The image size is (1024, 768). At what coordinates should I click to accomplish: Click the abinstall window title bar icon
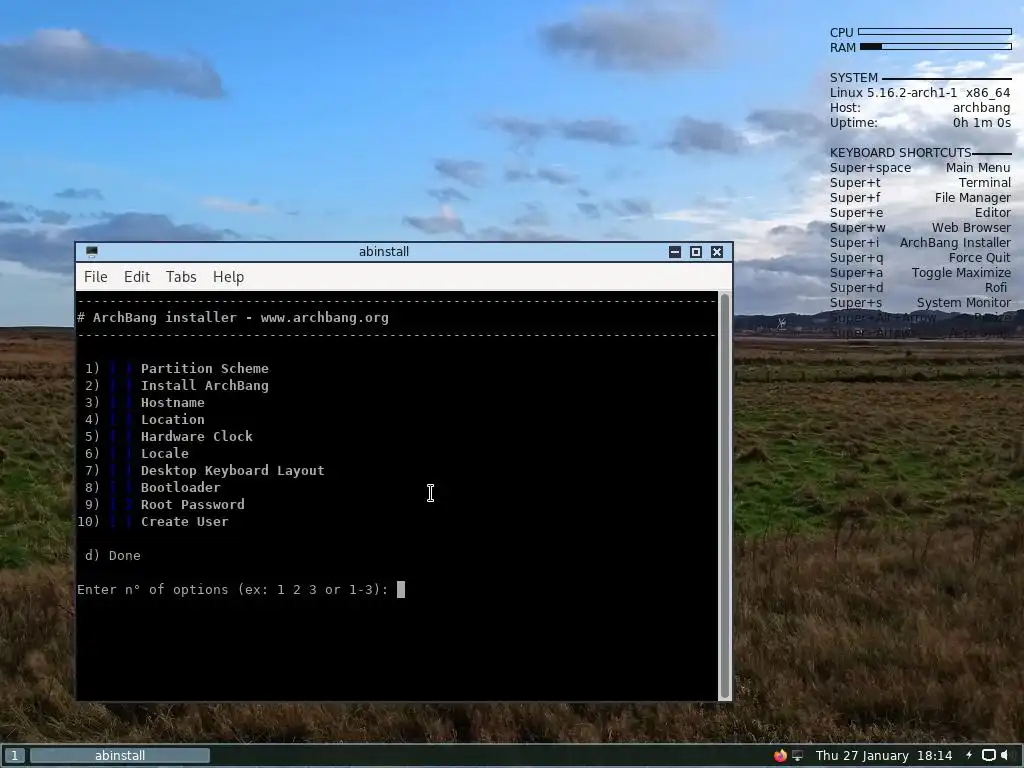click(91, 251)
